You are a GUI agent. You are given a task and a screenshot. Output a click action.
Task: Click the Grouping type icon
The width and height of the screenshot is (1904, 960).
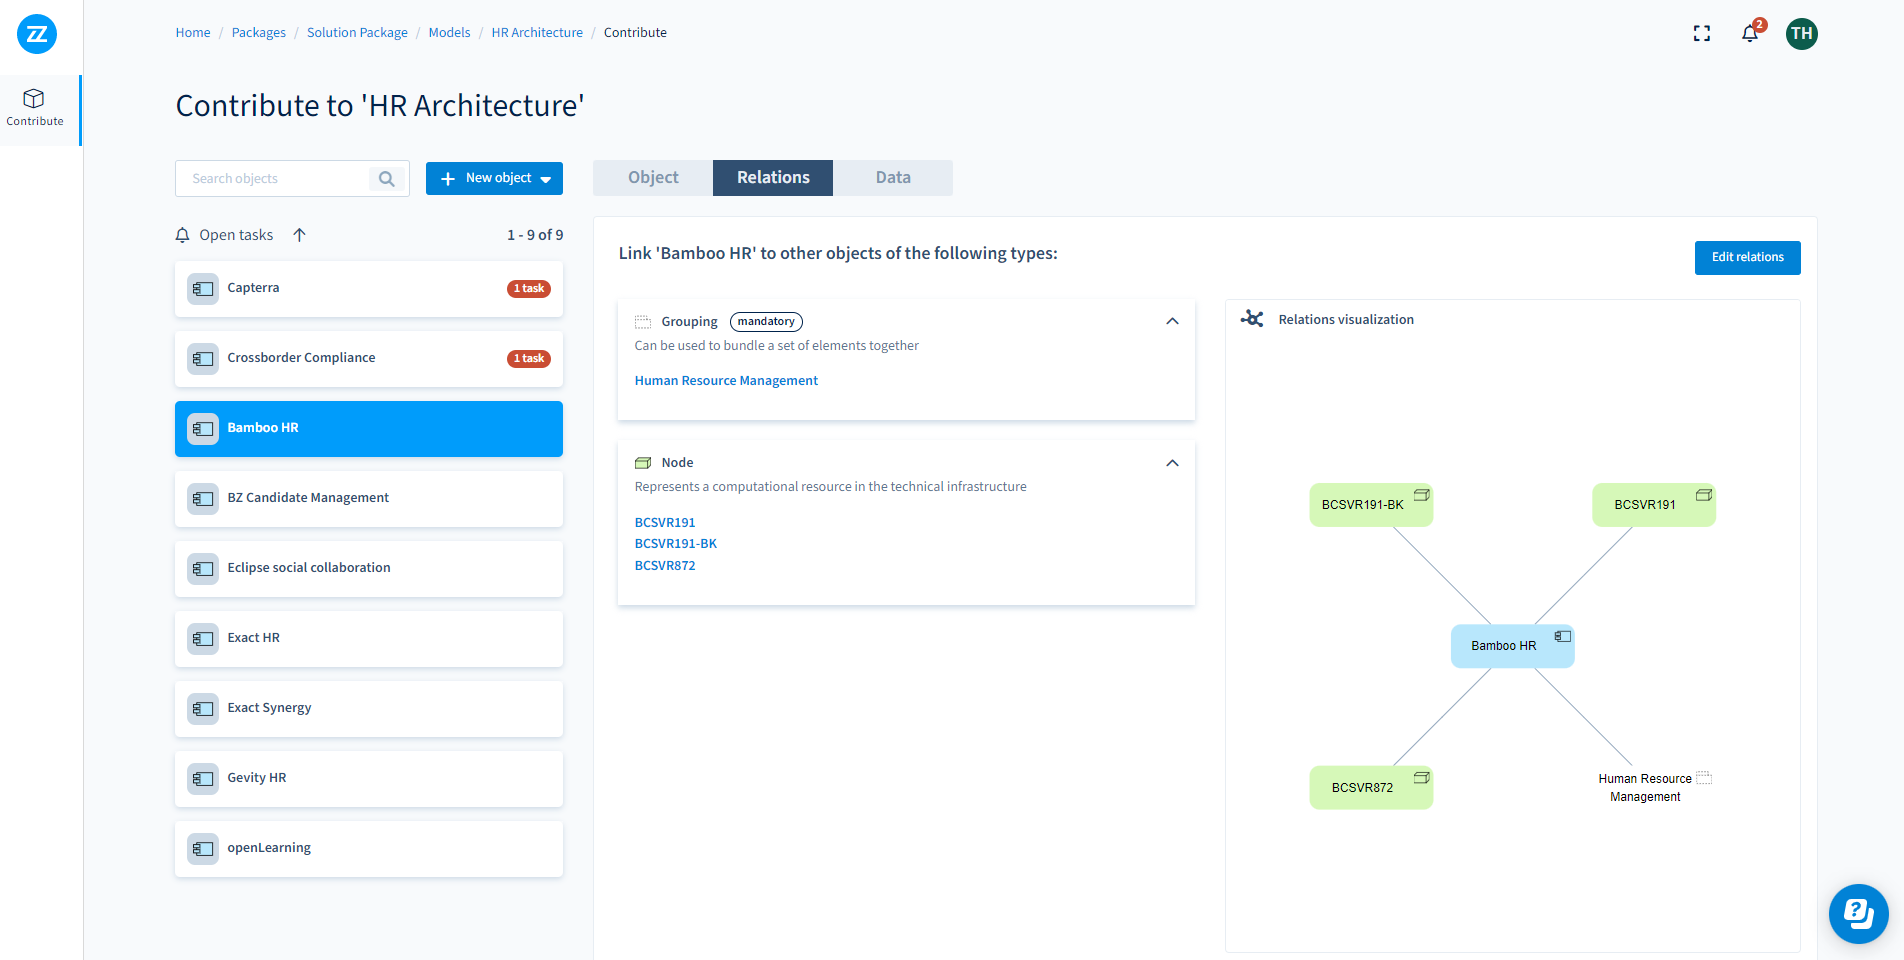click(x=643, y=322)
